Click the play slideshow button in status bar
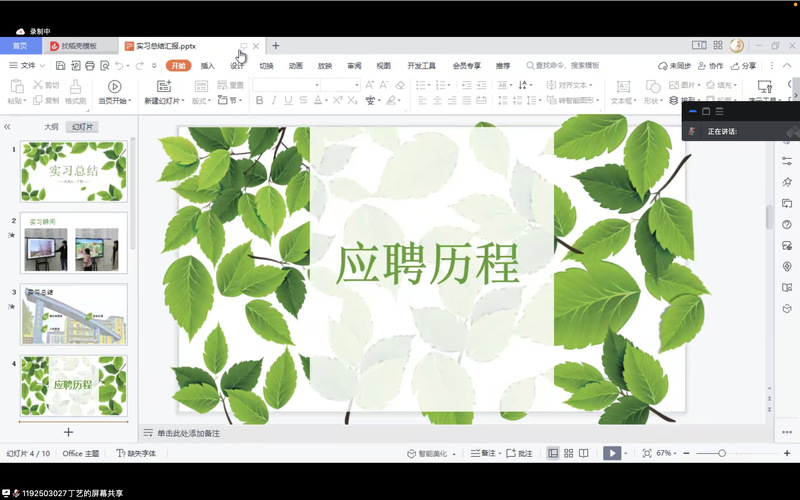Image resolution: width=800 pixels, height=500 pixels. click(x=611, y=453)
